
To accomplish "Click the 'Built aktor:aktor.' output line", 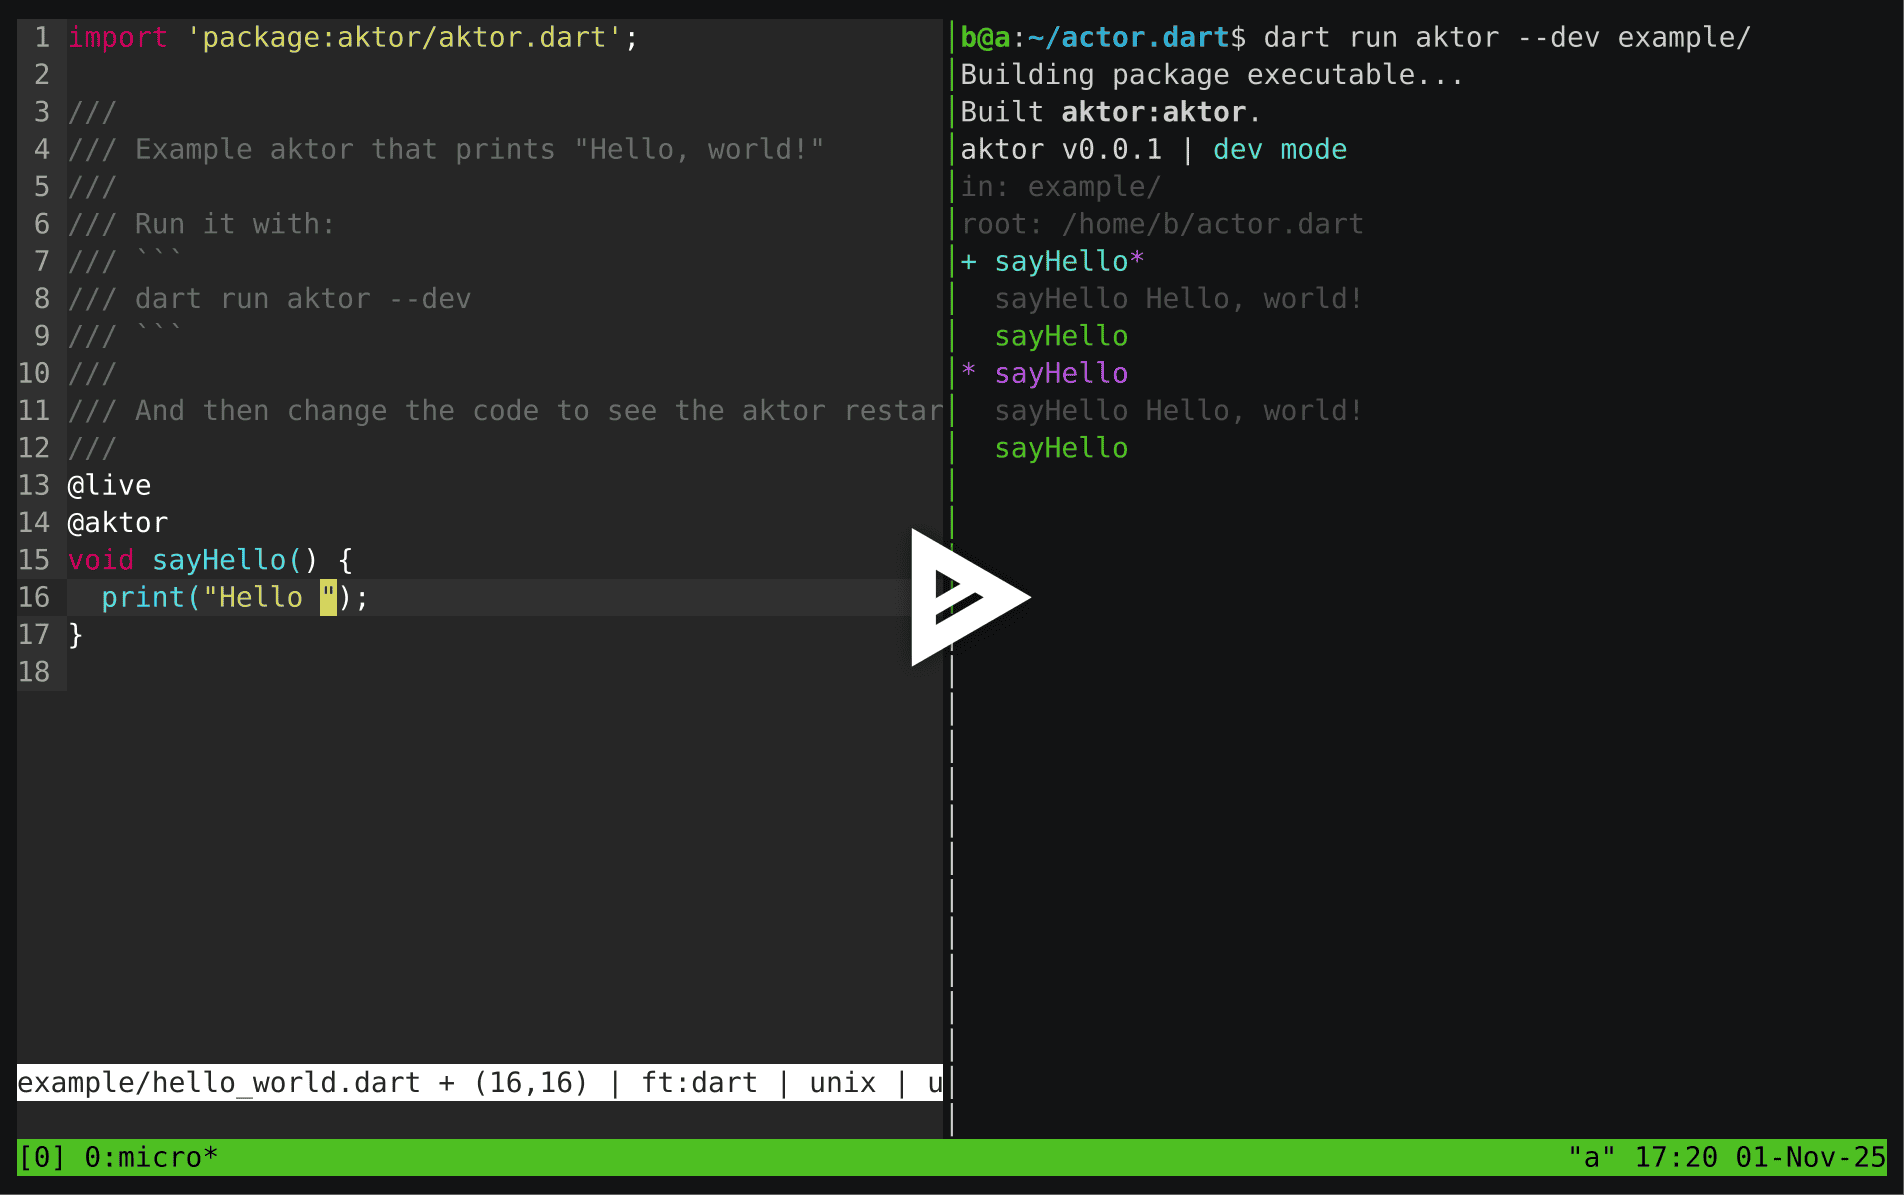I will pyautogui.click(x=1111, y=112).
